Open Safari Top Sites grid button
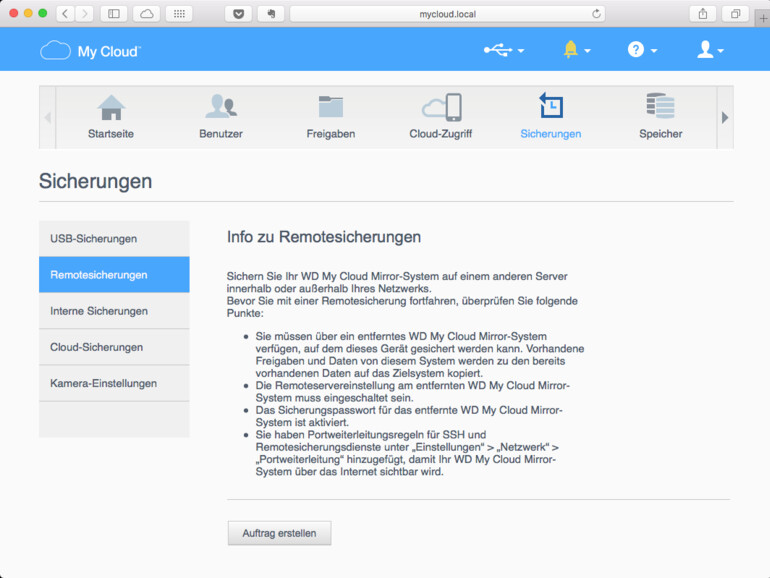 point(179,14)
